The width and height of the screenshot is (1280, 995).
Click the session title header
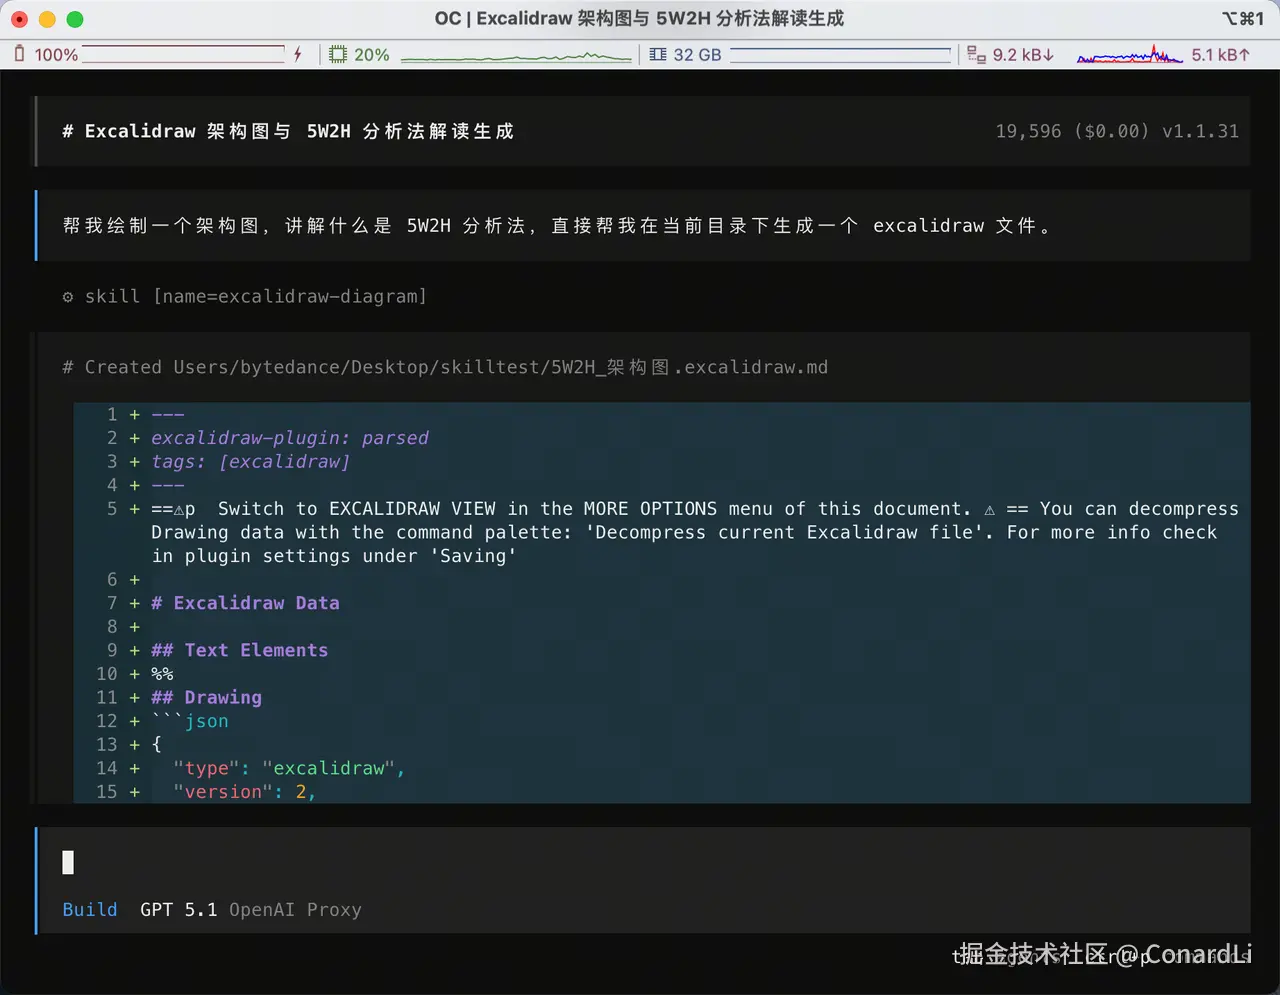[x=288, y=131]
